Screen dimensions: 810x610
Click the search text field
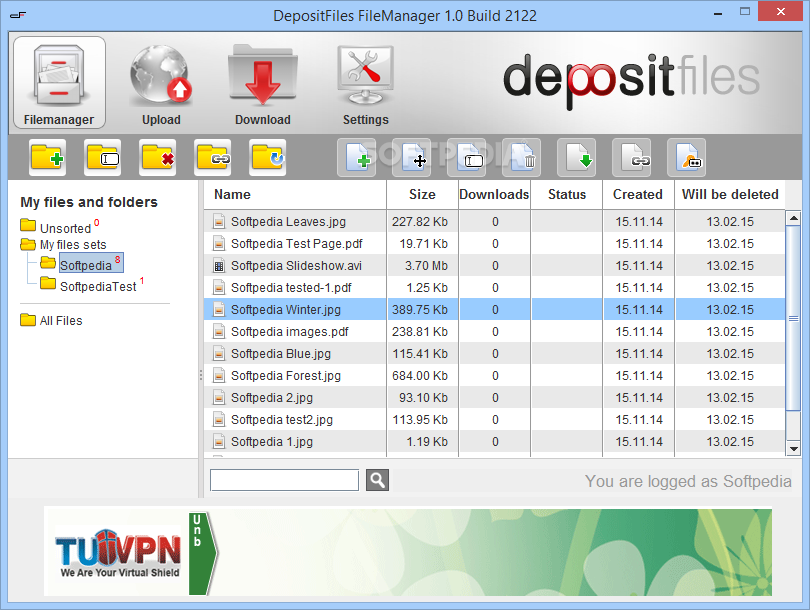(284, 480)
